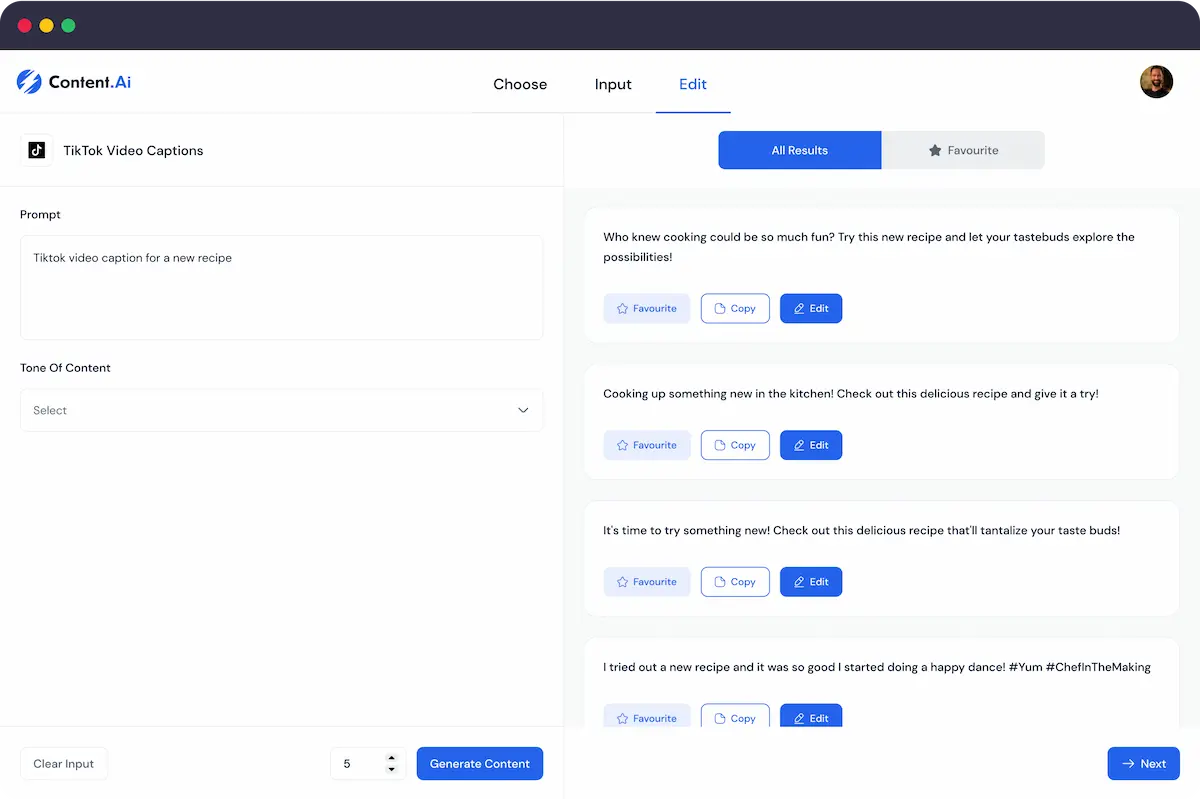This screenshot has width=1200, height=799.
Task: Switch to the Input tab
Action: coord(613,84)
